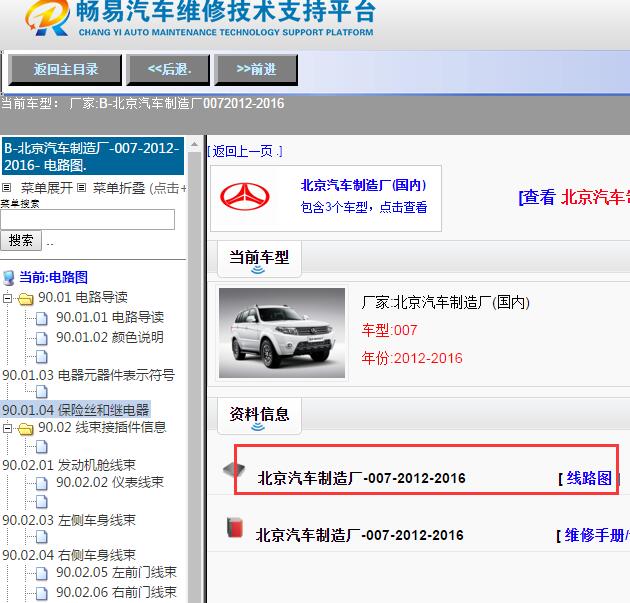Click the page icon beside 90.02.06 右前门线束
630x603 pixels.
click(41, 593)
